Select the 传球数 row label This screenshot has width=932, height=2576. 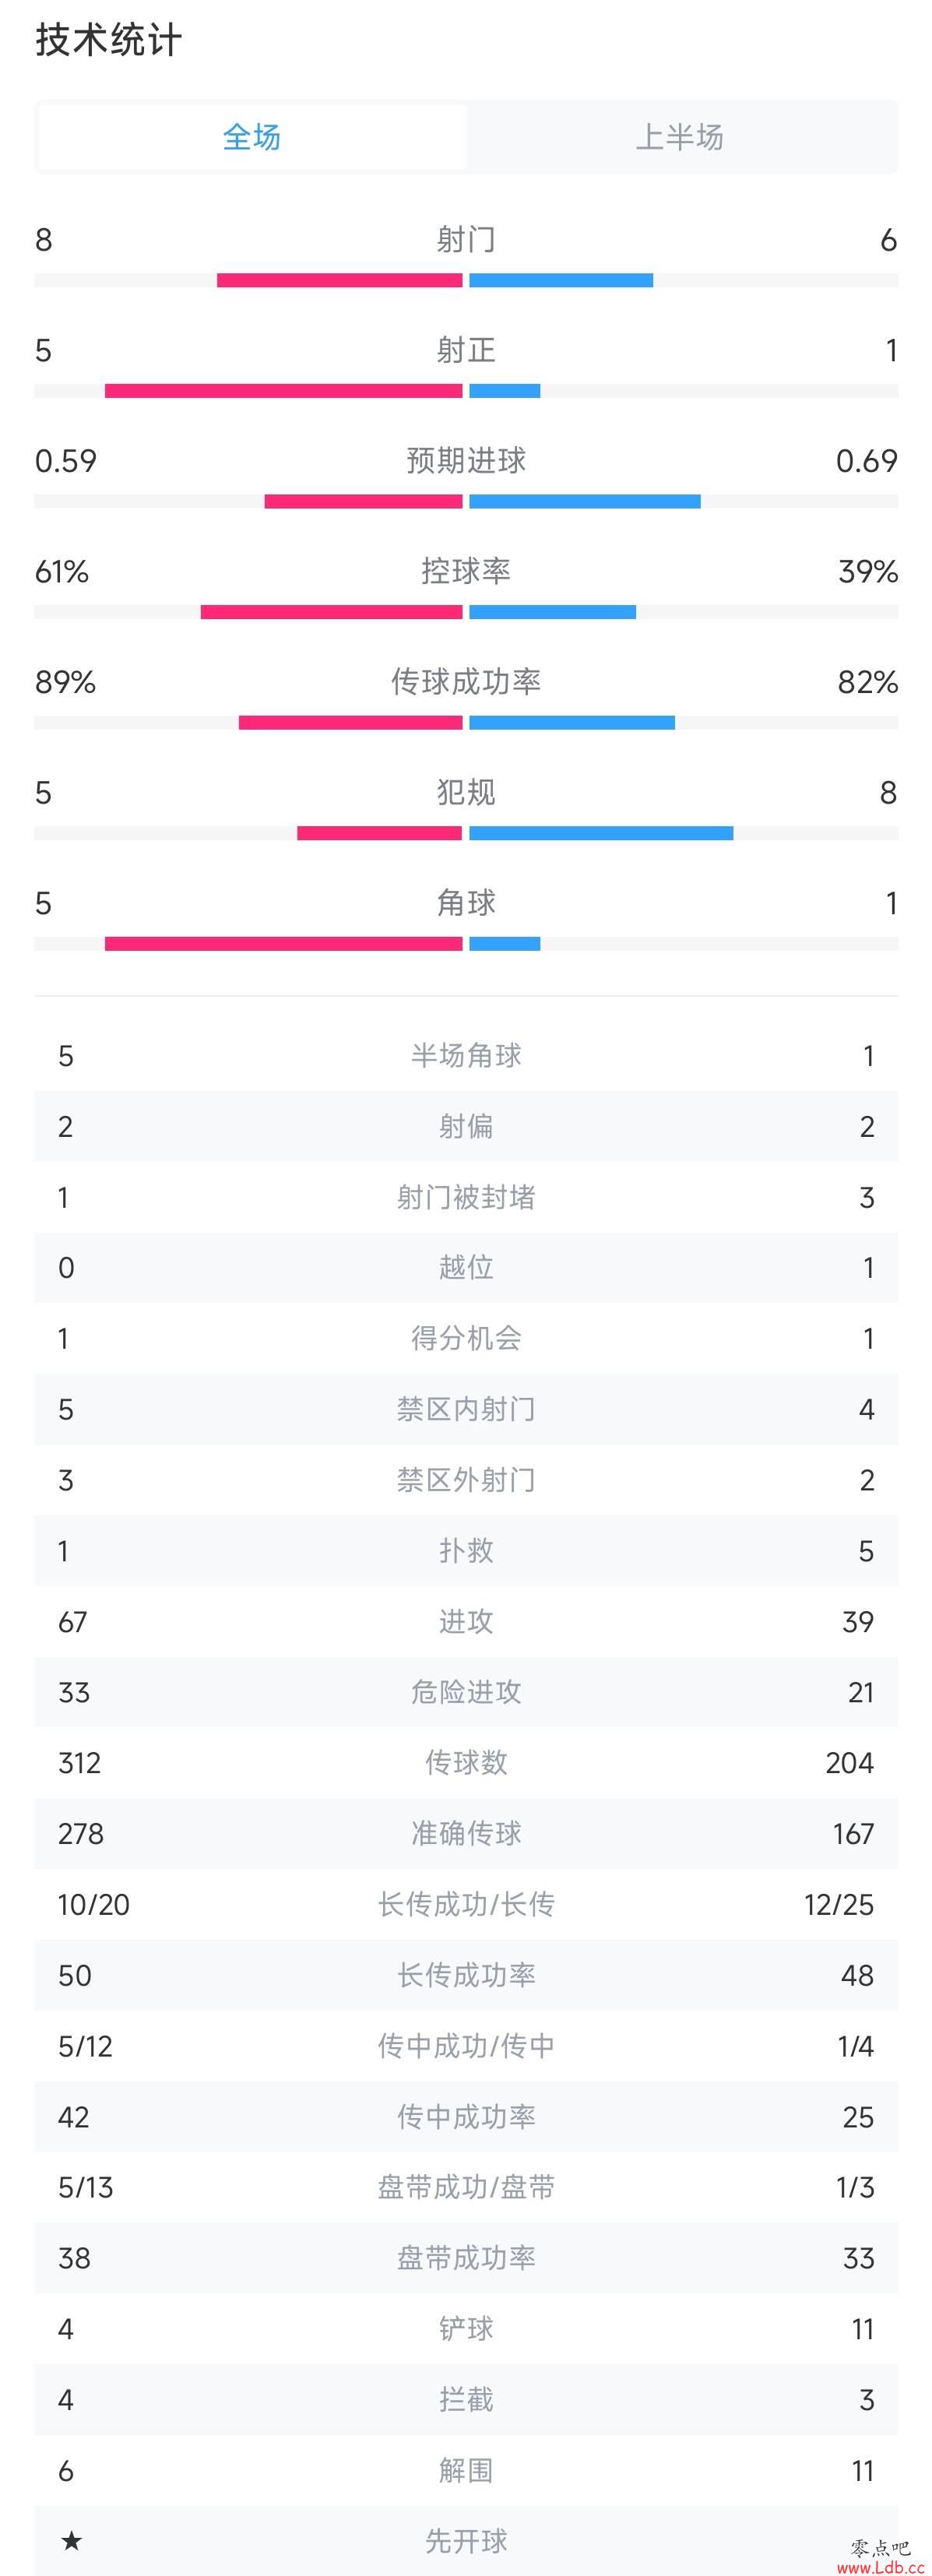466,1763
